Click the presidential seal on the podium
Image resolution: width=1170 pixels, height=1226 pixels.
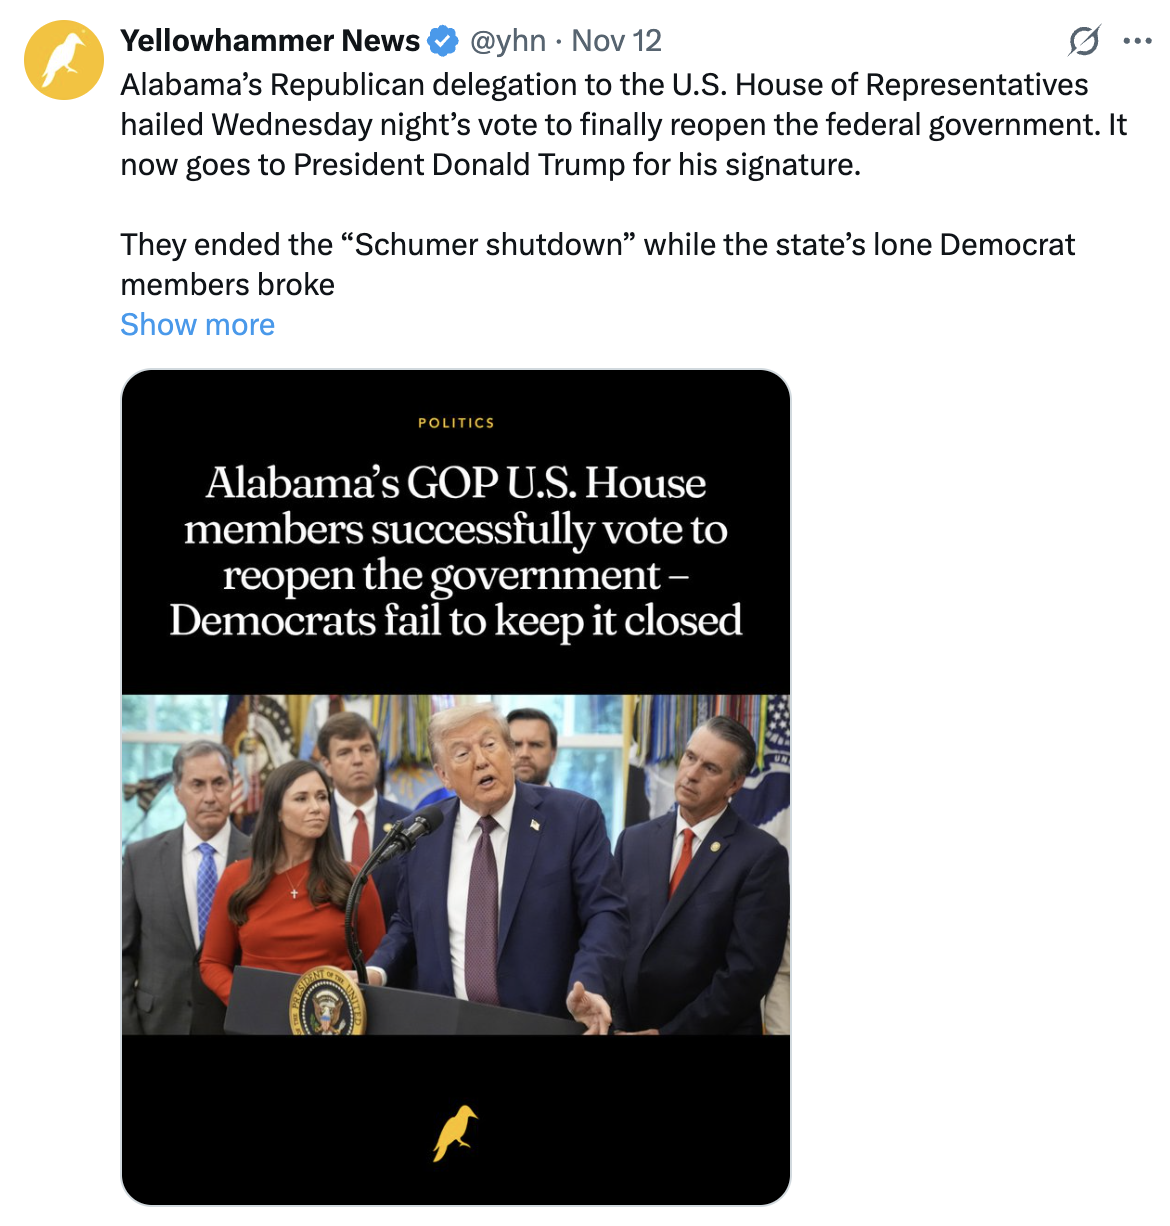pos(327,1003)
